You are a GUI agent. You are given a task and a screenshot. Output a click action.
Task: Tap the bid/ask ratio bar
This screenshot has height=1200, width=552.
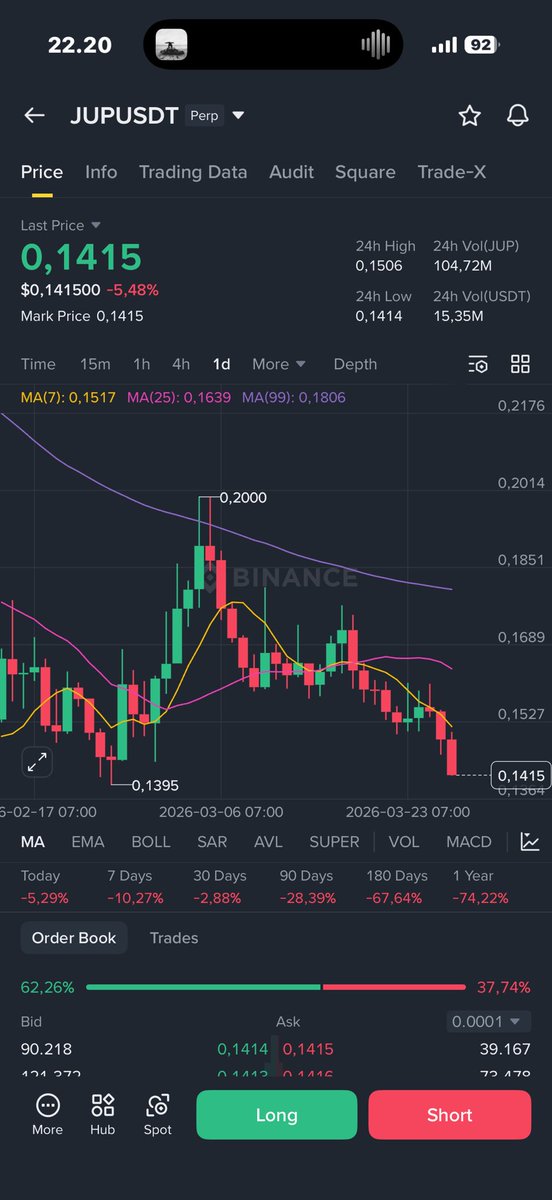pyautogui.click(x=276, y=987)
